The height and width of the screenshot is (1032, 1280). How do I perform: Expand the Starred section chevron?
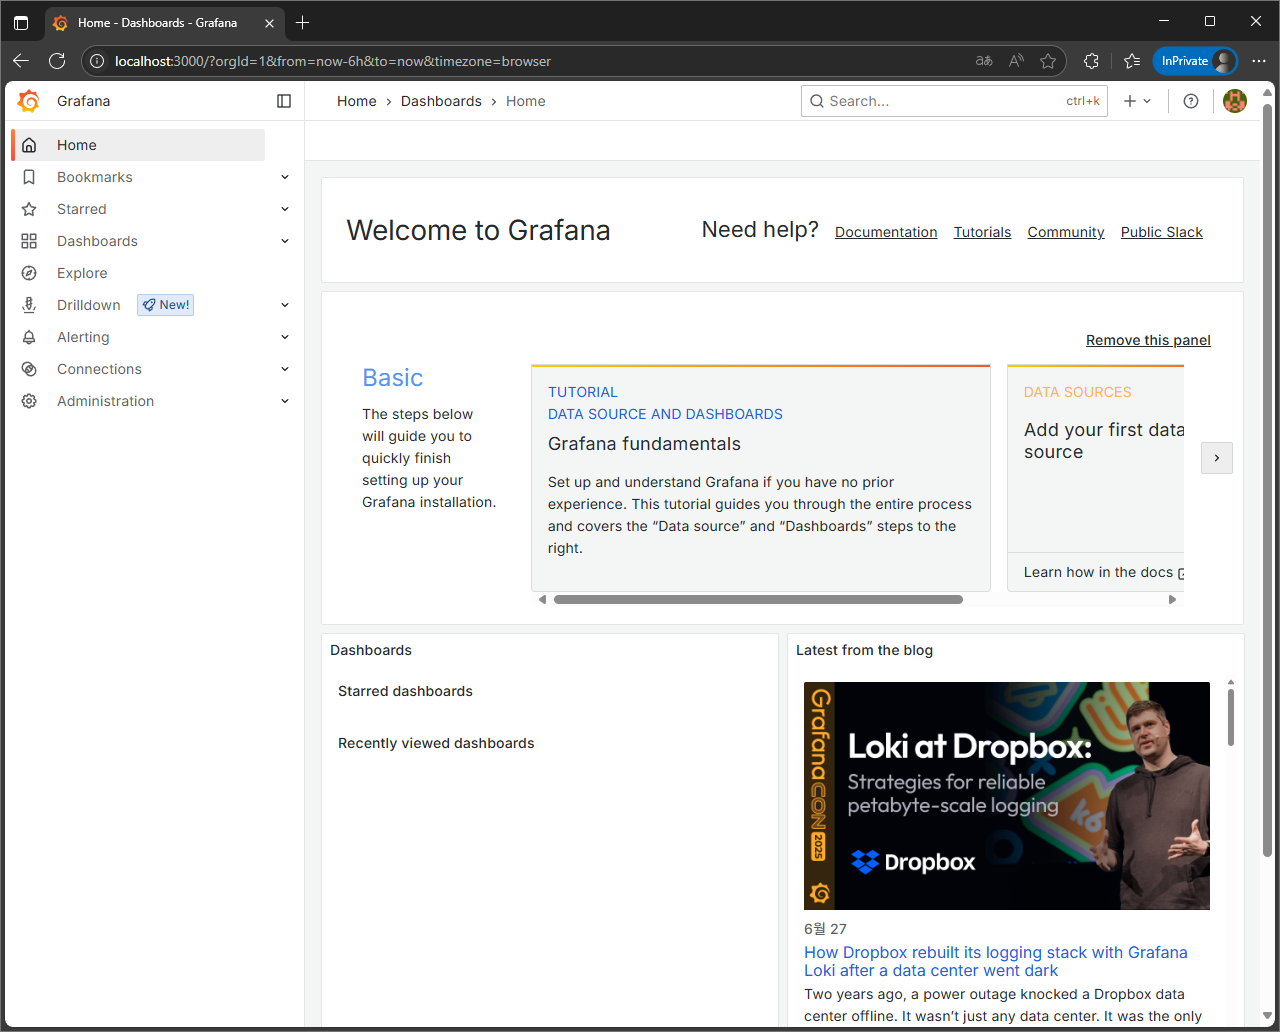(285, 209)
